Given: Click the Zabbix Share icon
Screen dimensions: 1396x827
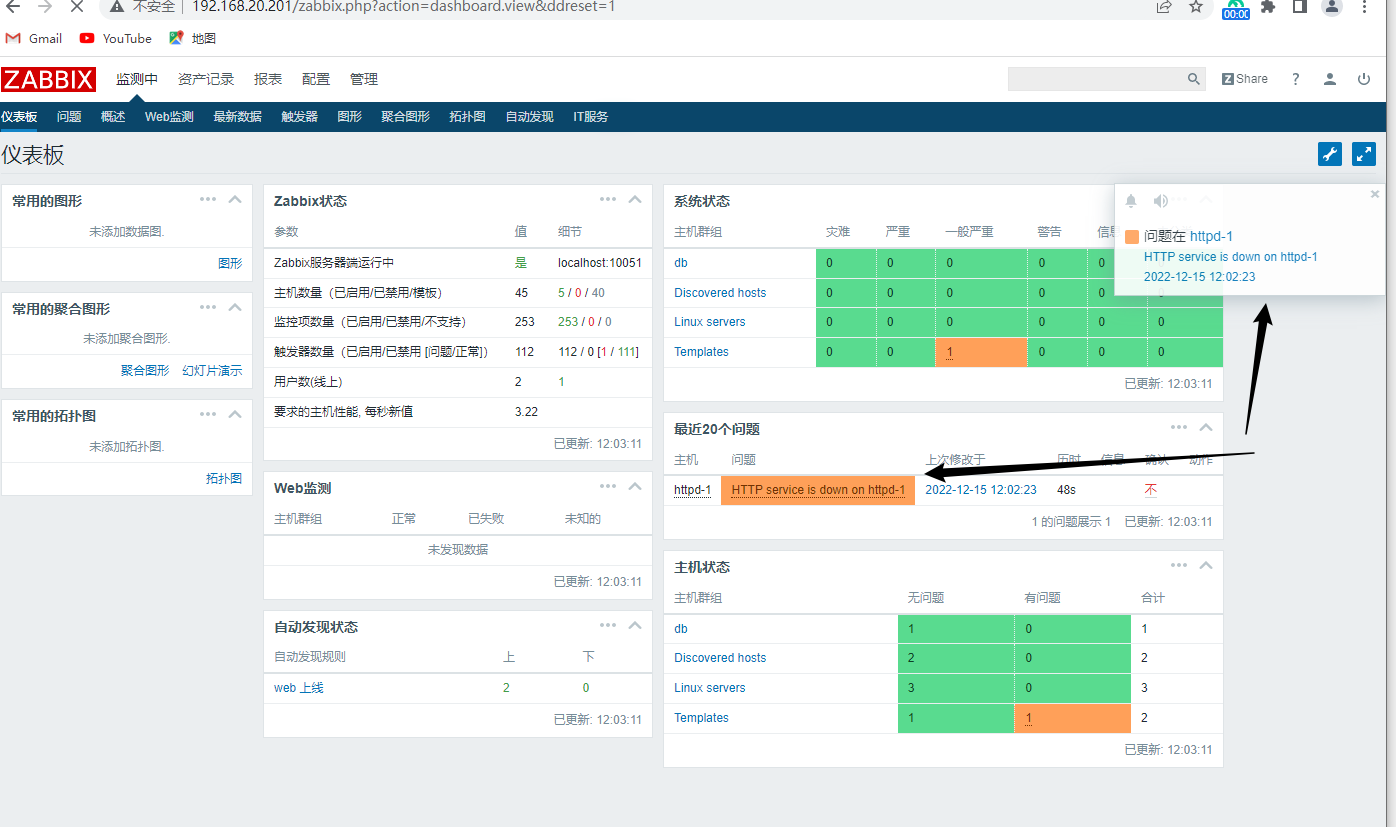Looking at the screenshot, I should (1245, 79).
